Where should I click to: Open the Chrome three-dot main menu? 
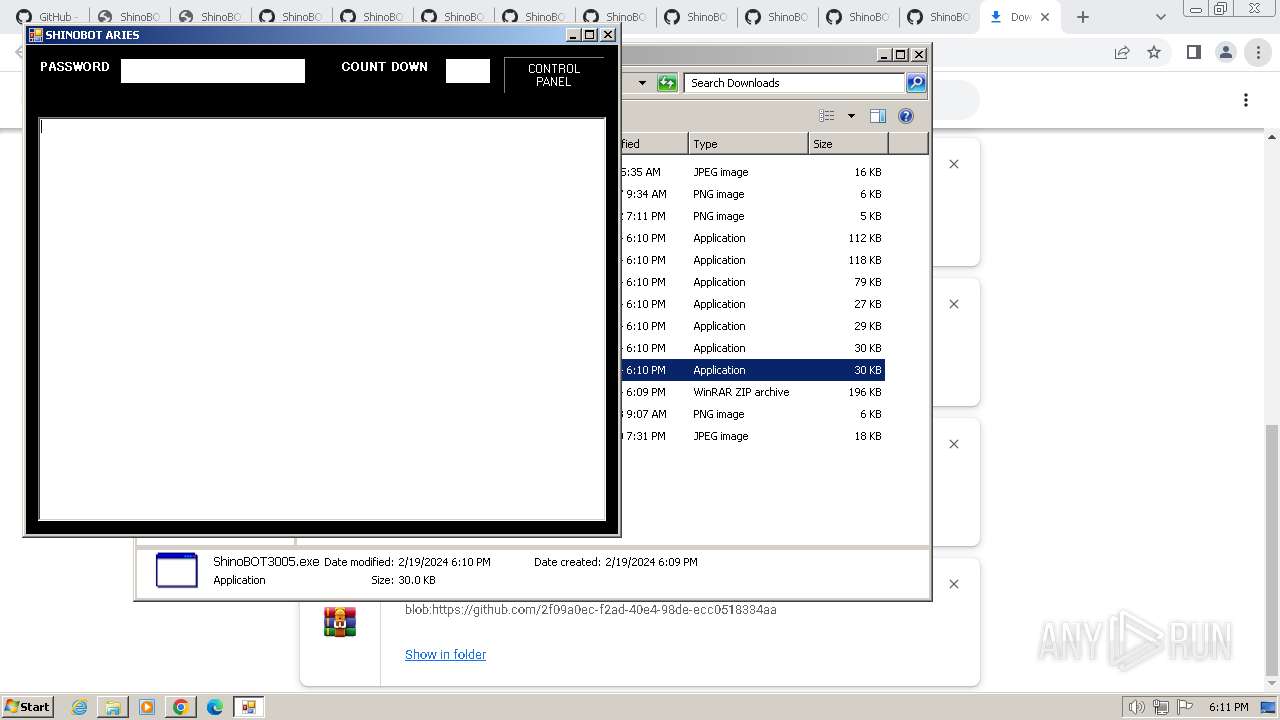click(1258, 53)
